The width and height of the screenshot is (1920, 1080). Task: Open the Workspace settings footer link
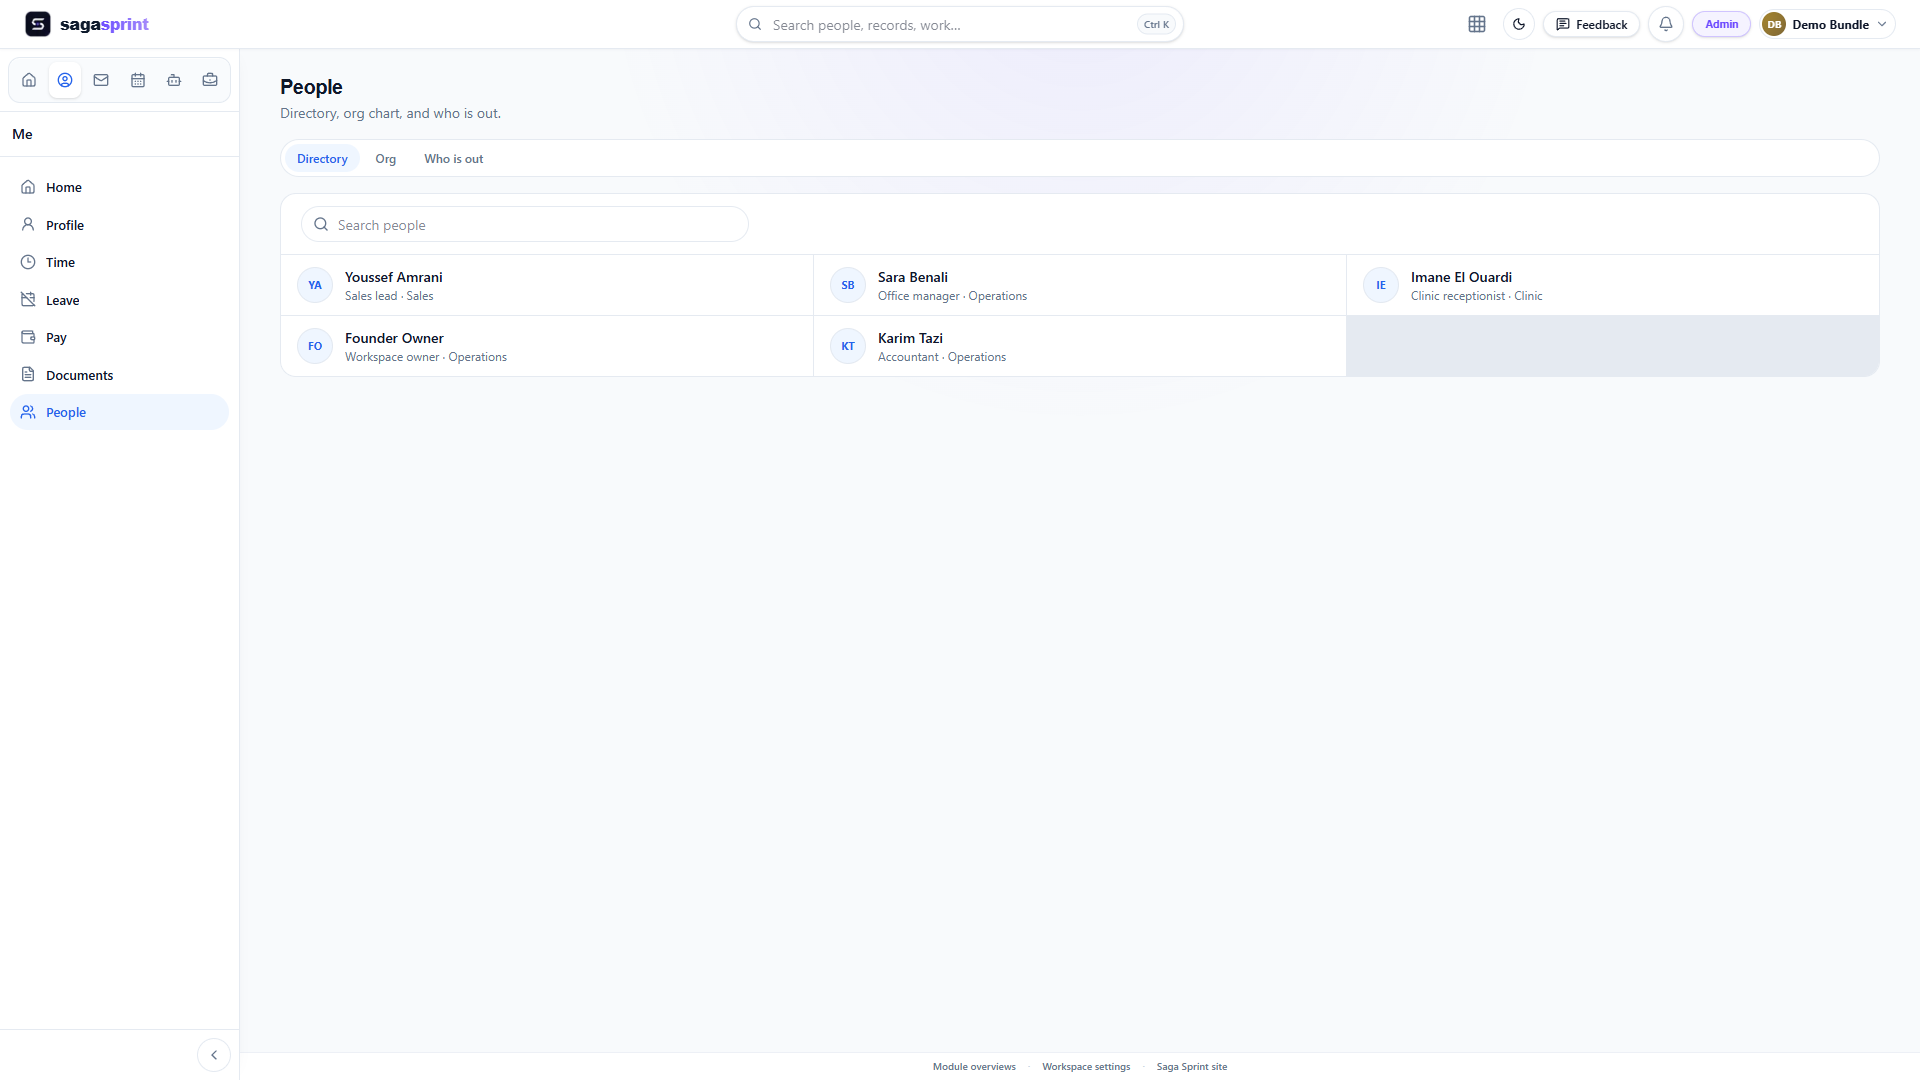1086,1067
